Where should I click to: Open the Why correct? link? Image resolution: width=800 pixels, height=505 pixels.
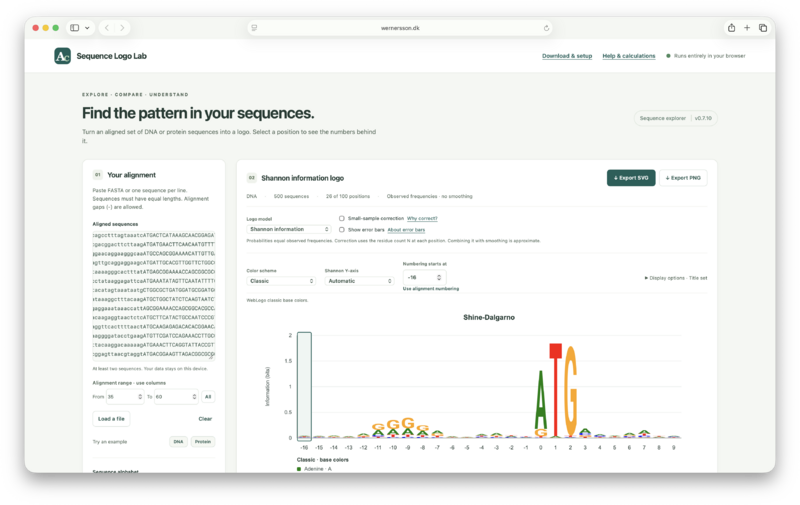coord(422,218)
